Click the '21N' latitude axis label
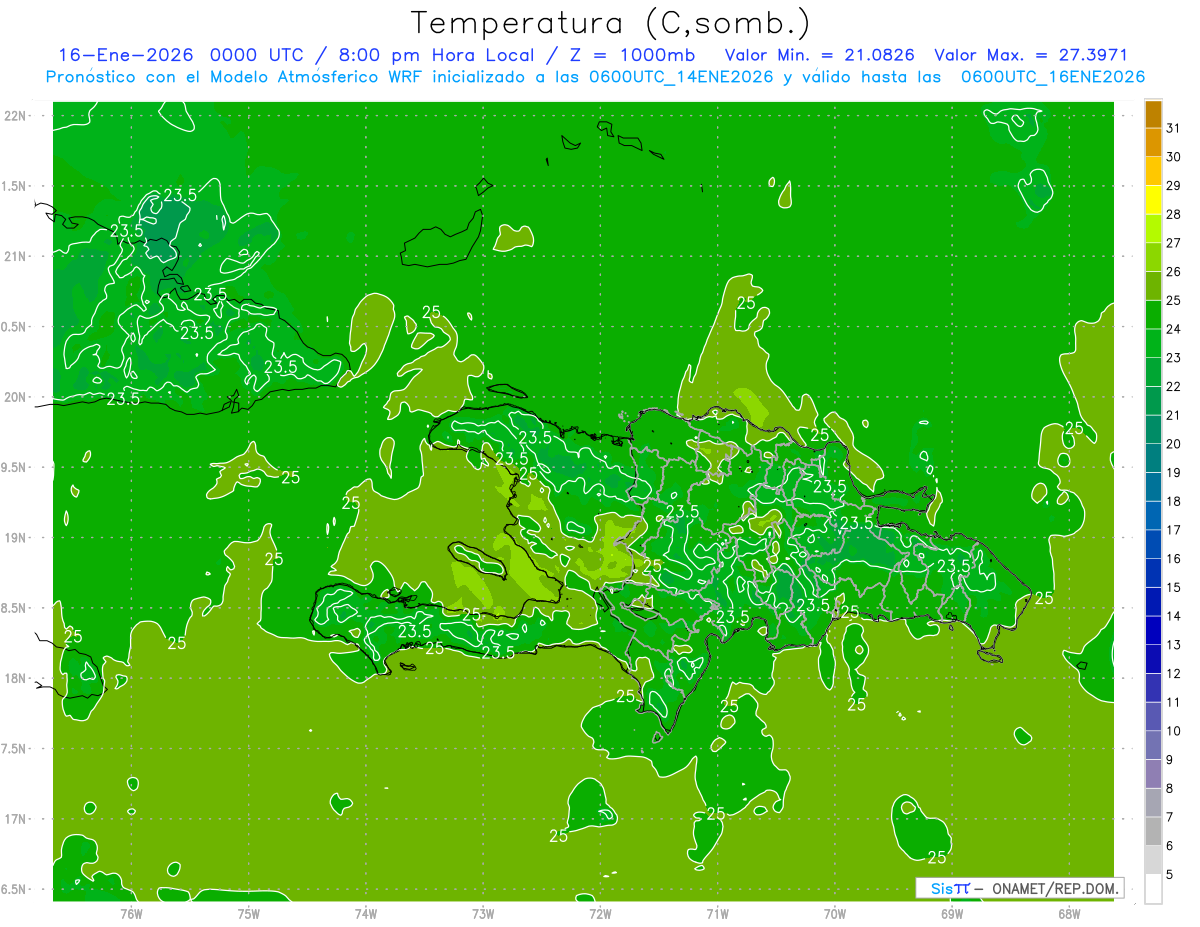 point(17,256)
